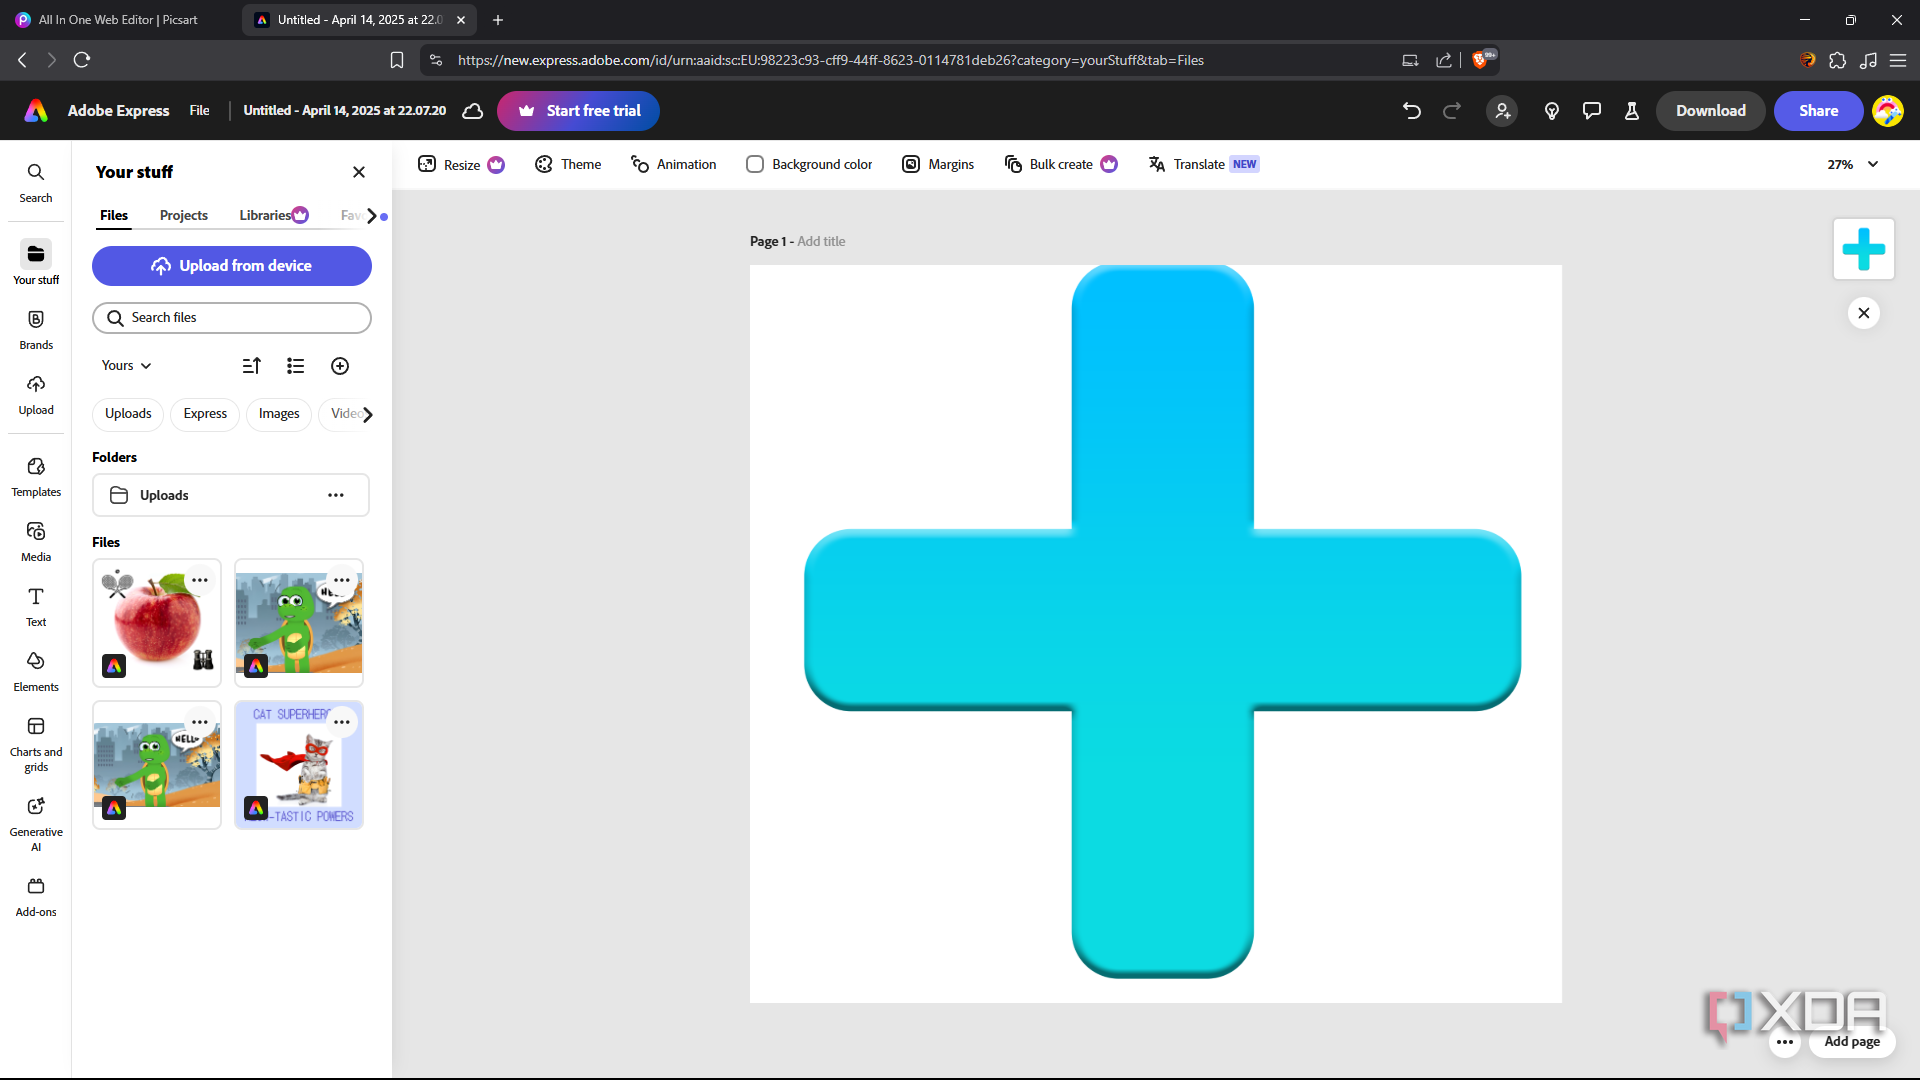Open the Theme toolbar option
Screen dimensions: 1920x1080
(x=568, y=164)
